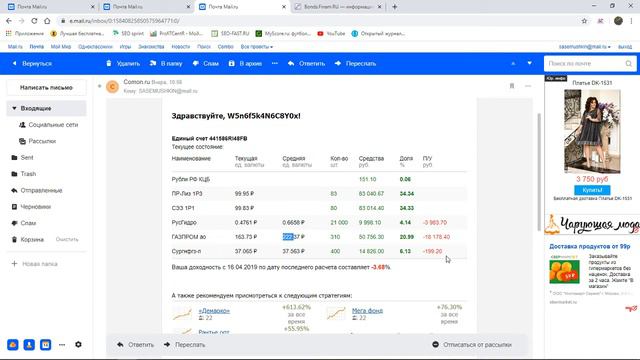The height and width of the screenshot is (360, 640).
Task: Open Mail.ru portal link
Action: pyautogui.click(x=15, y=47)
